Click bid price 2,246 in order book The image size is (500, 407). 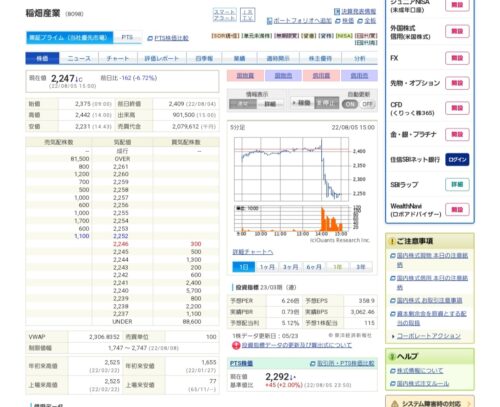pyautogui.click(x=120, y=244)
